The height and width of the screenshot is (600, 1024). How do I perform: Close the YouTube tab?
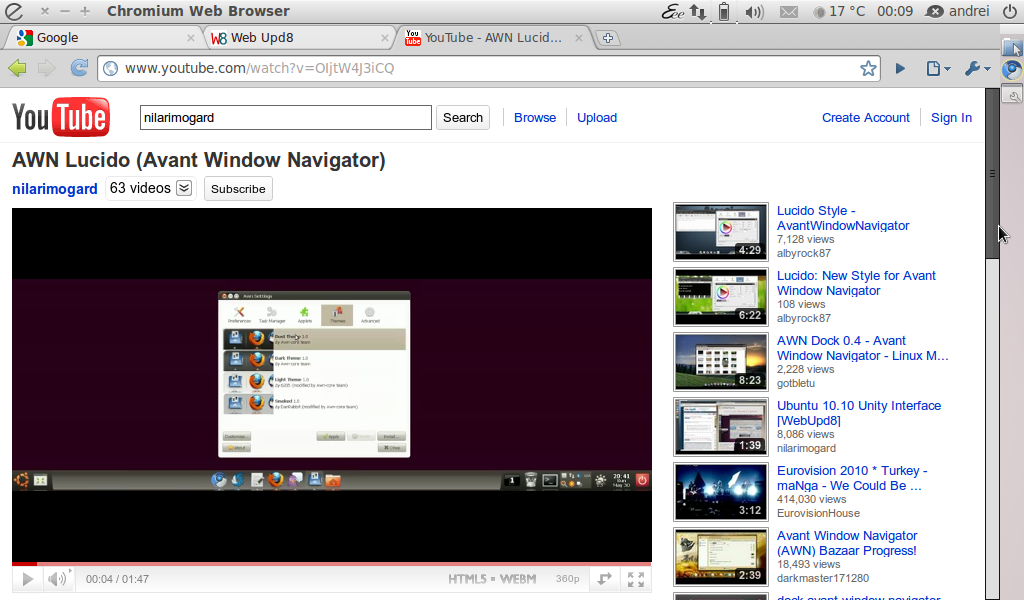pyautogui.click(x=579, y=38)
